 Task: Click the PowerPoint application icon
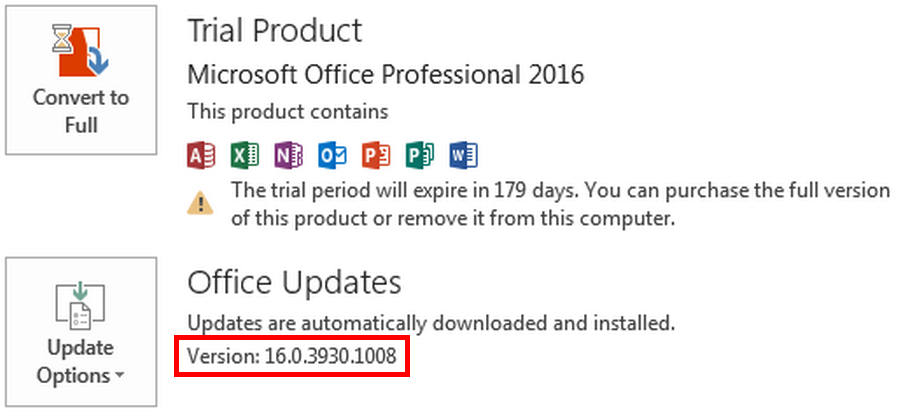(x=376, y=155)
